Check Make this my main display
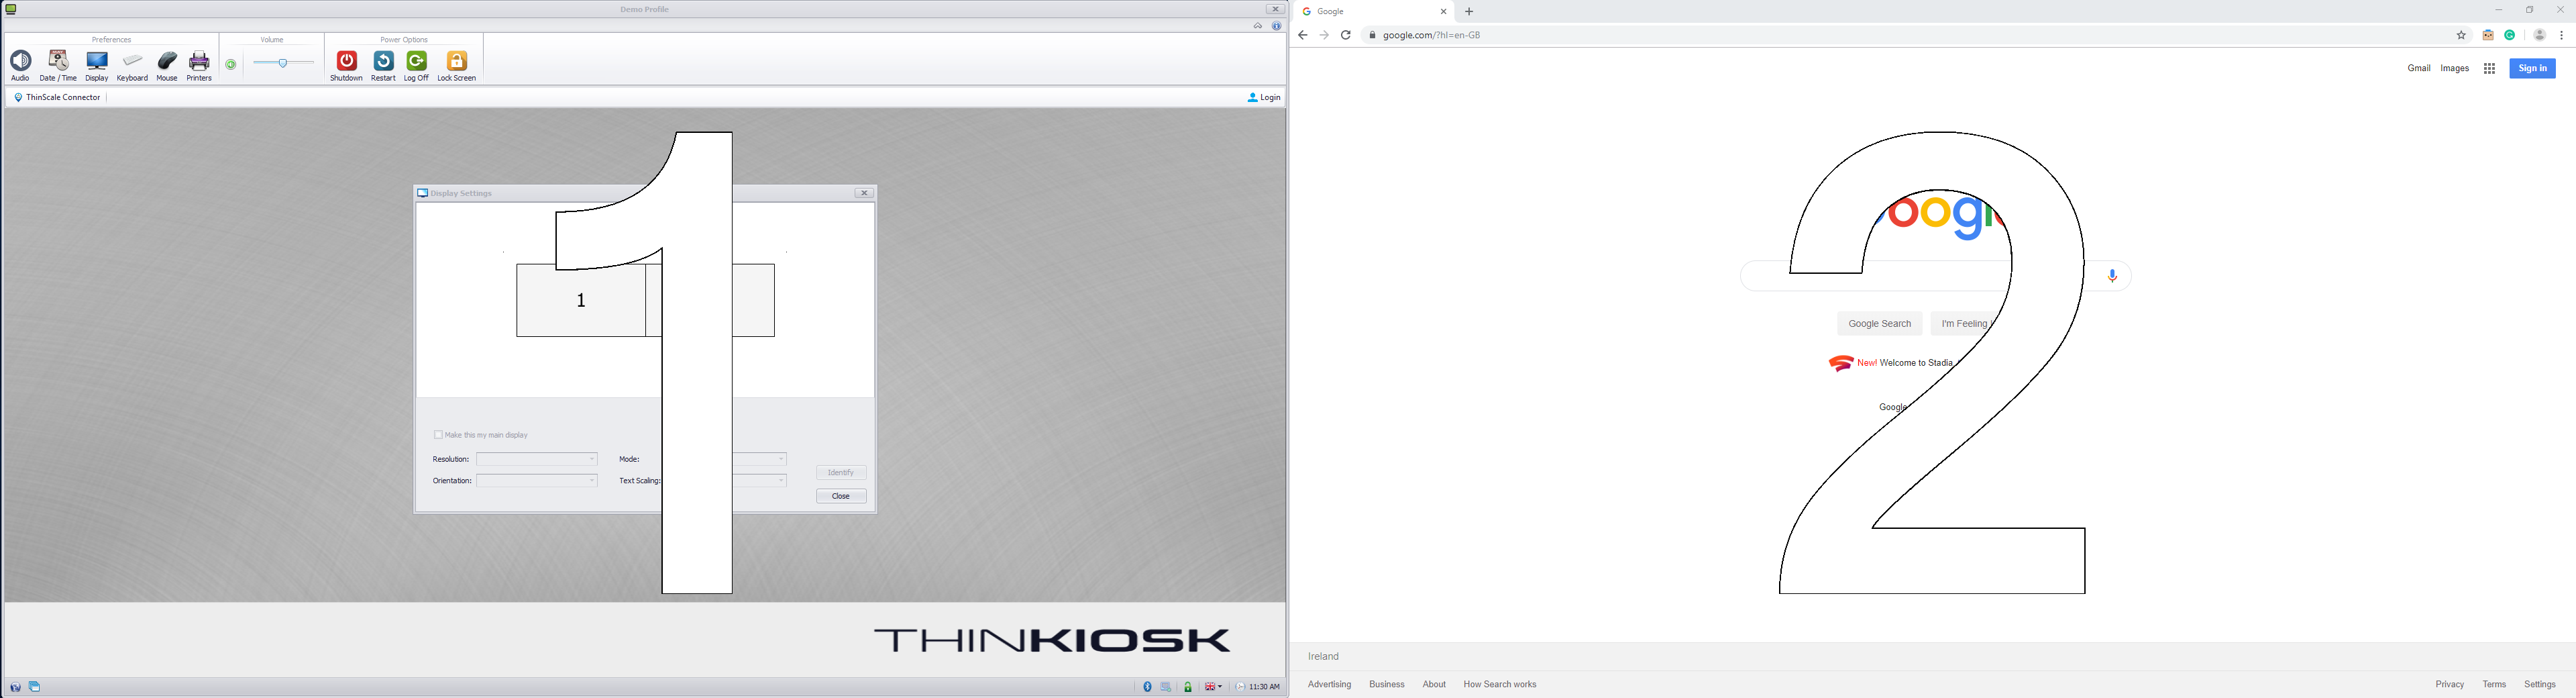2576x698 pixels. coord(438,435)
